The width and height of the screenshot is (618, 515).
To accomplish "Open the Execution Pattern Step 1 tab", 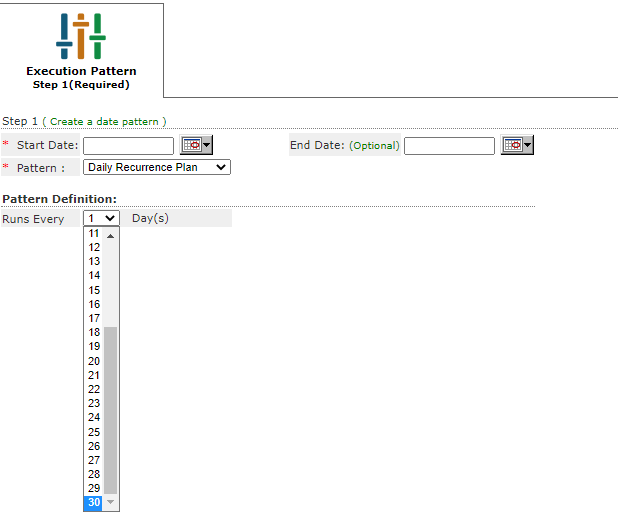I will tap(81, 50).
